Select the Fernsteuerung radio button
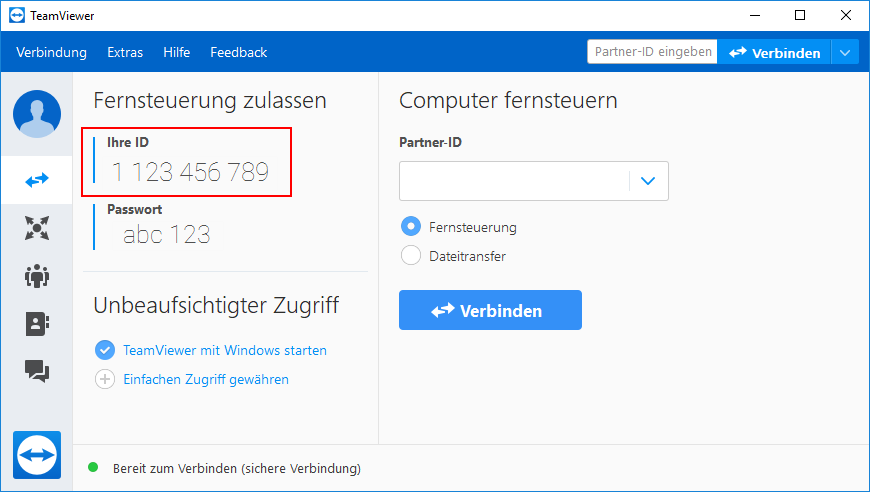The width and height of the screenshot is (870, 492). click(411, 227)
